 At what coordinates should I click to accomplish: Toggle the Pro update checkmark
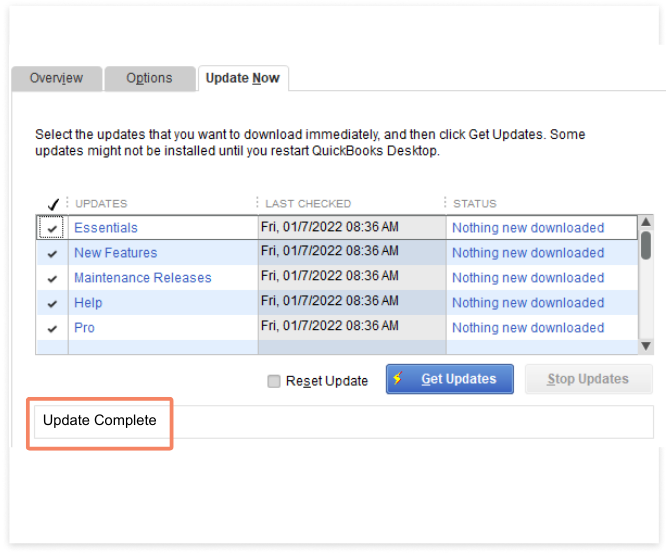(52, 328)
